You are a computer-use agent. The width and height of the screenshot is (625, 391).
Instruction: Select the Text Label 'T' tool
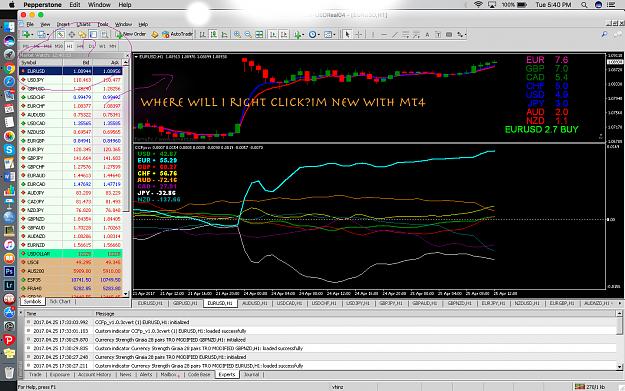click(438, 35)
